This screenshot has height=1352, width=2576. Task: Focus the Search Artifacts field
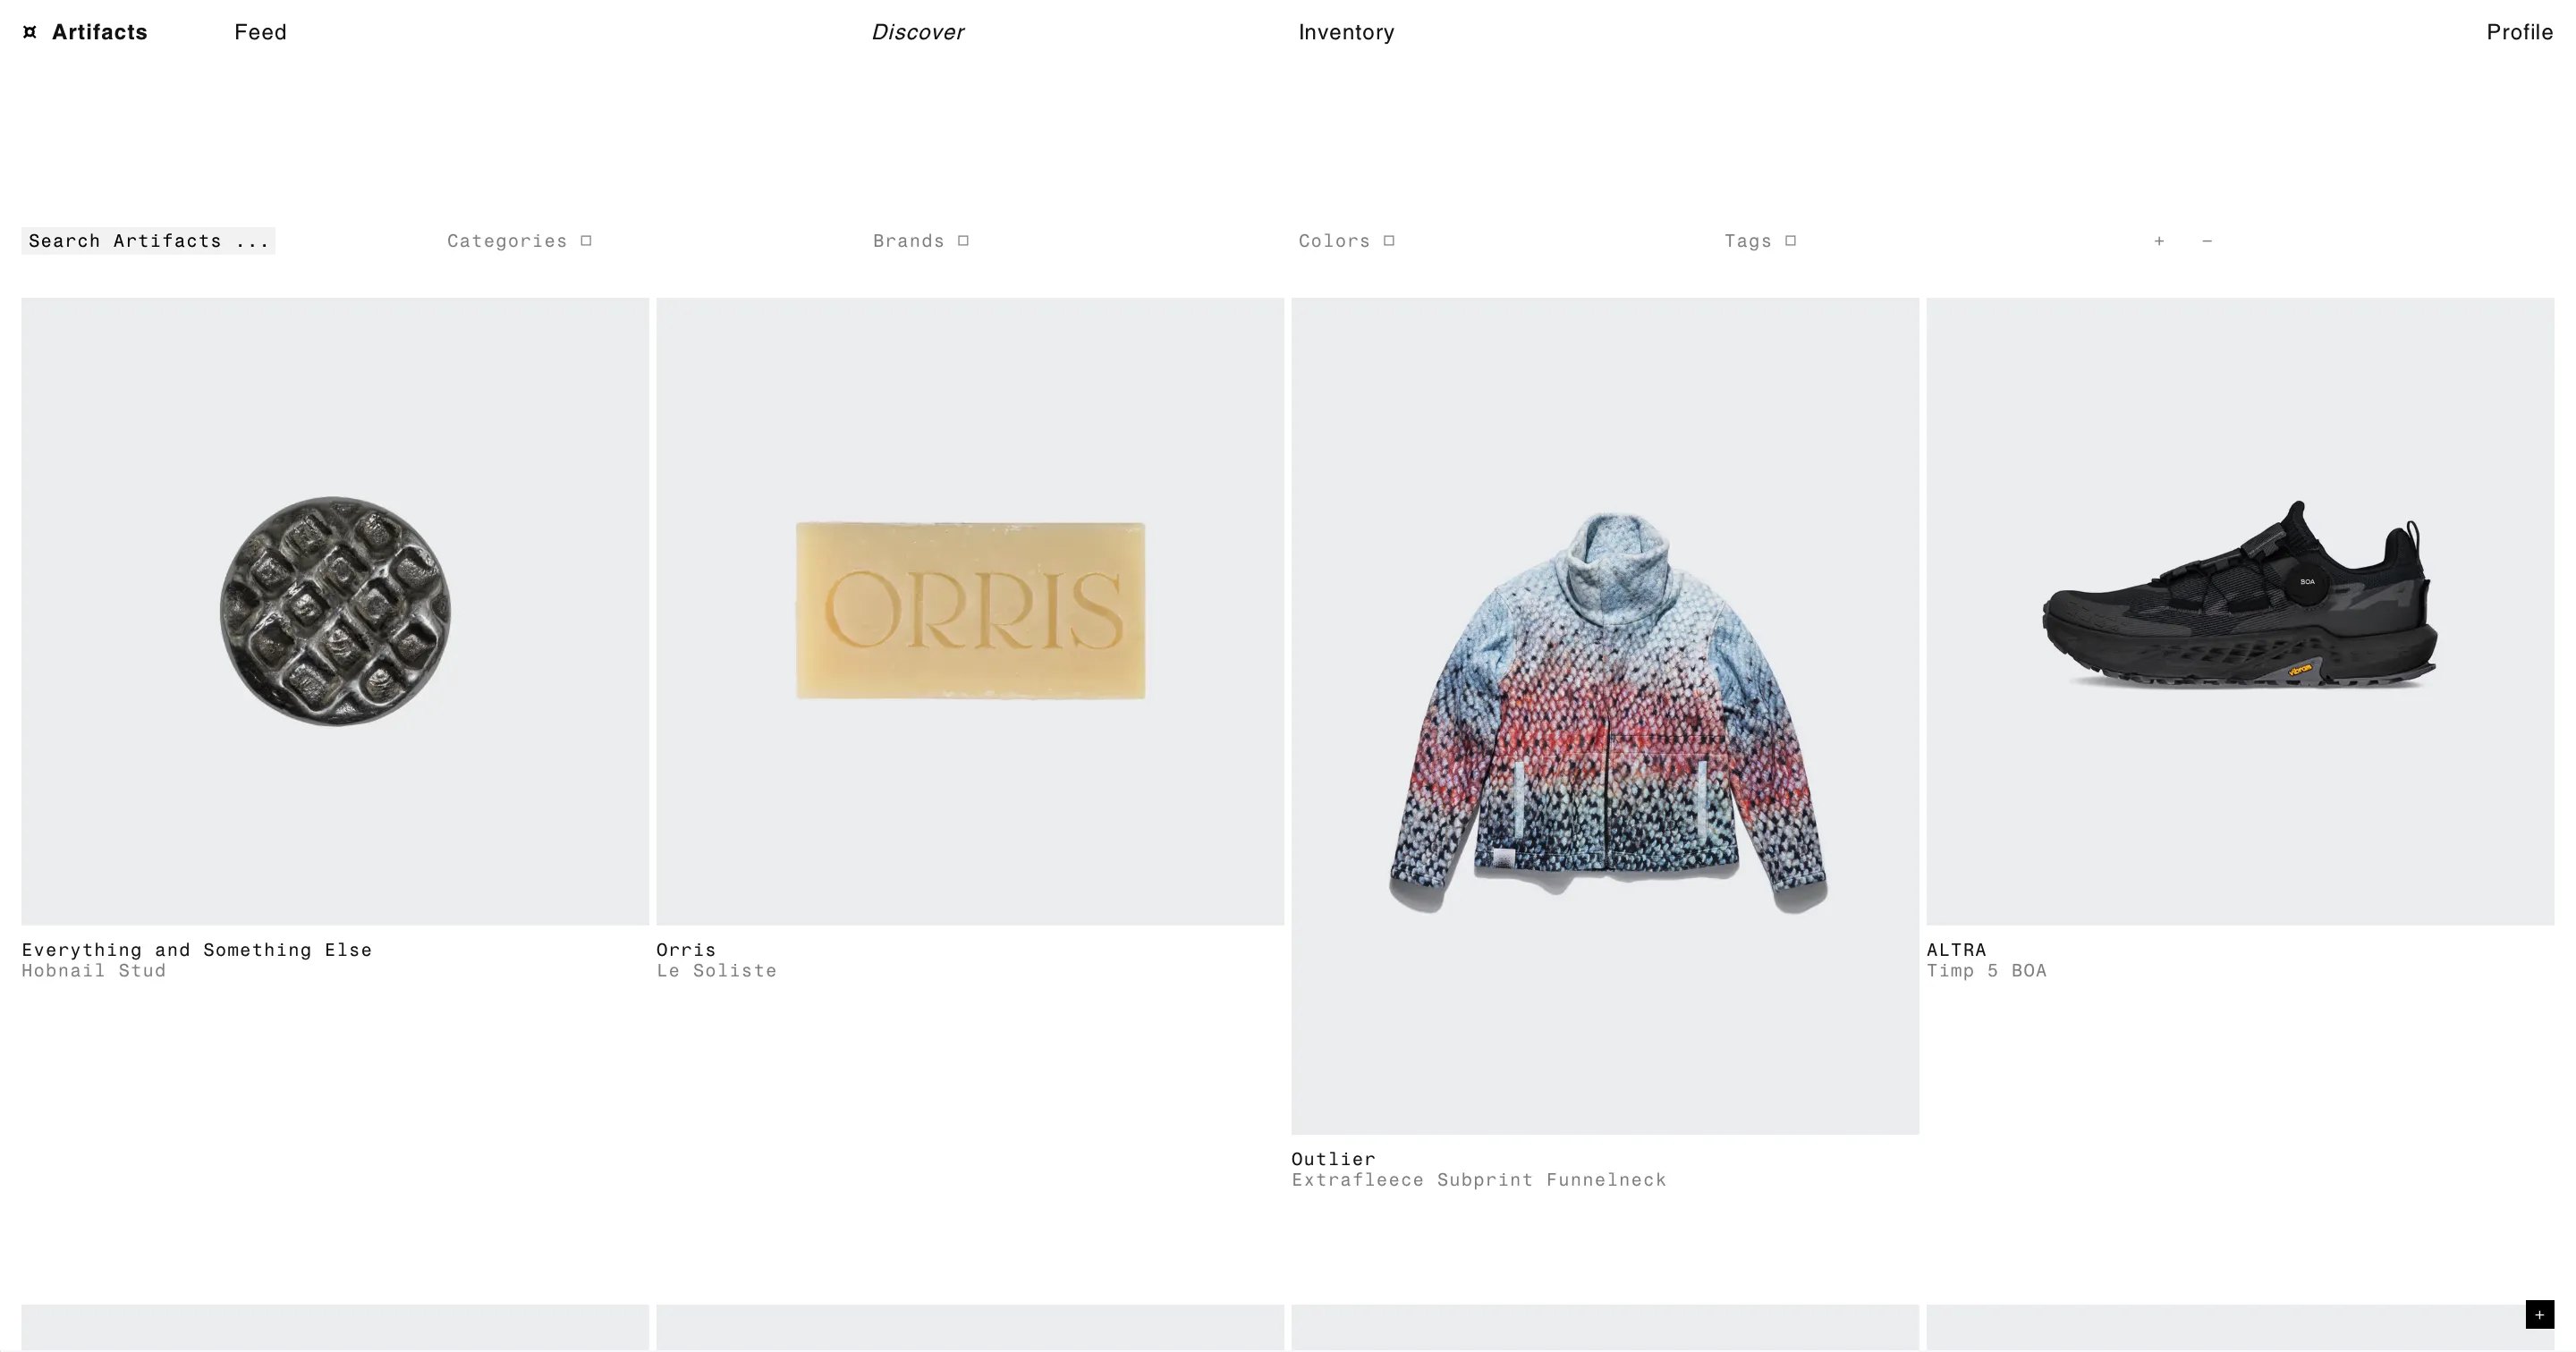pos(148,241)
